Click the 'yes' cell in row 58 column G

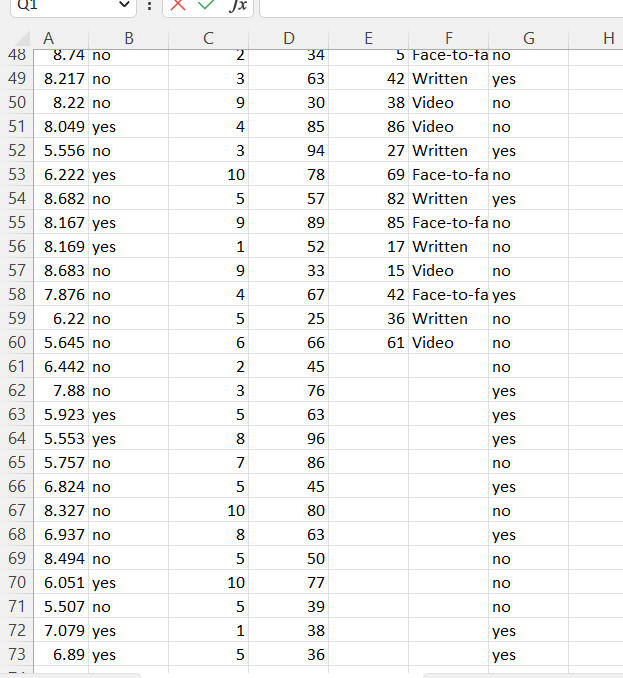tap(529, 294)
